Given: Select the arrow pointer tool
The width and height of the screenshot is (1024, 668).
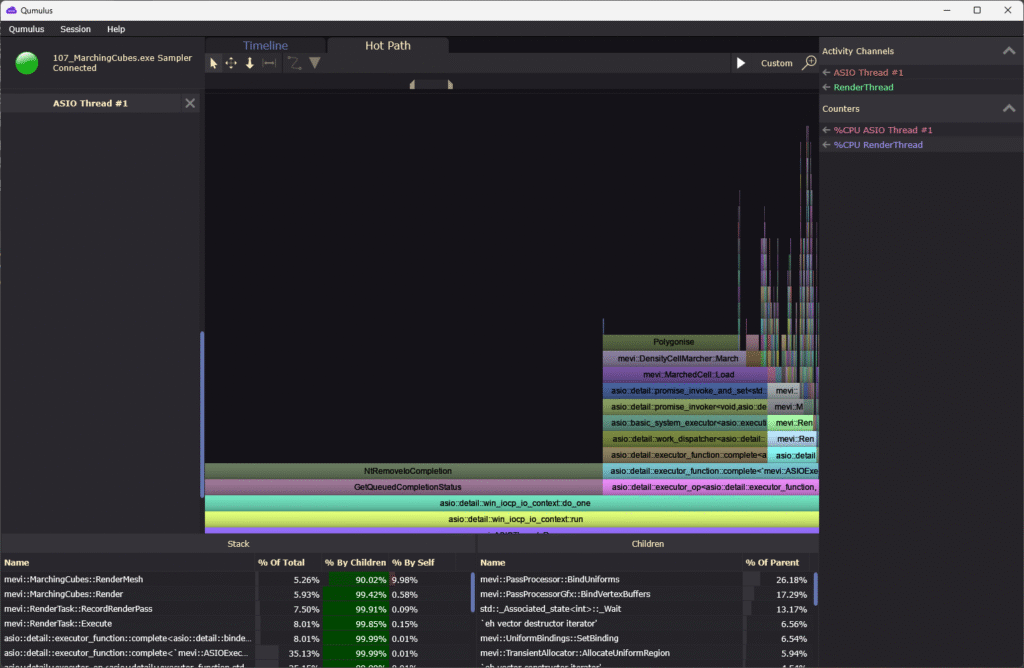Looking at the screenshot, I should coord(213,63).
